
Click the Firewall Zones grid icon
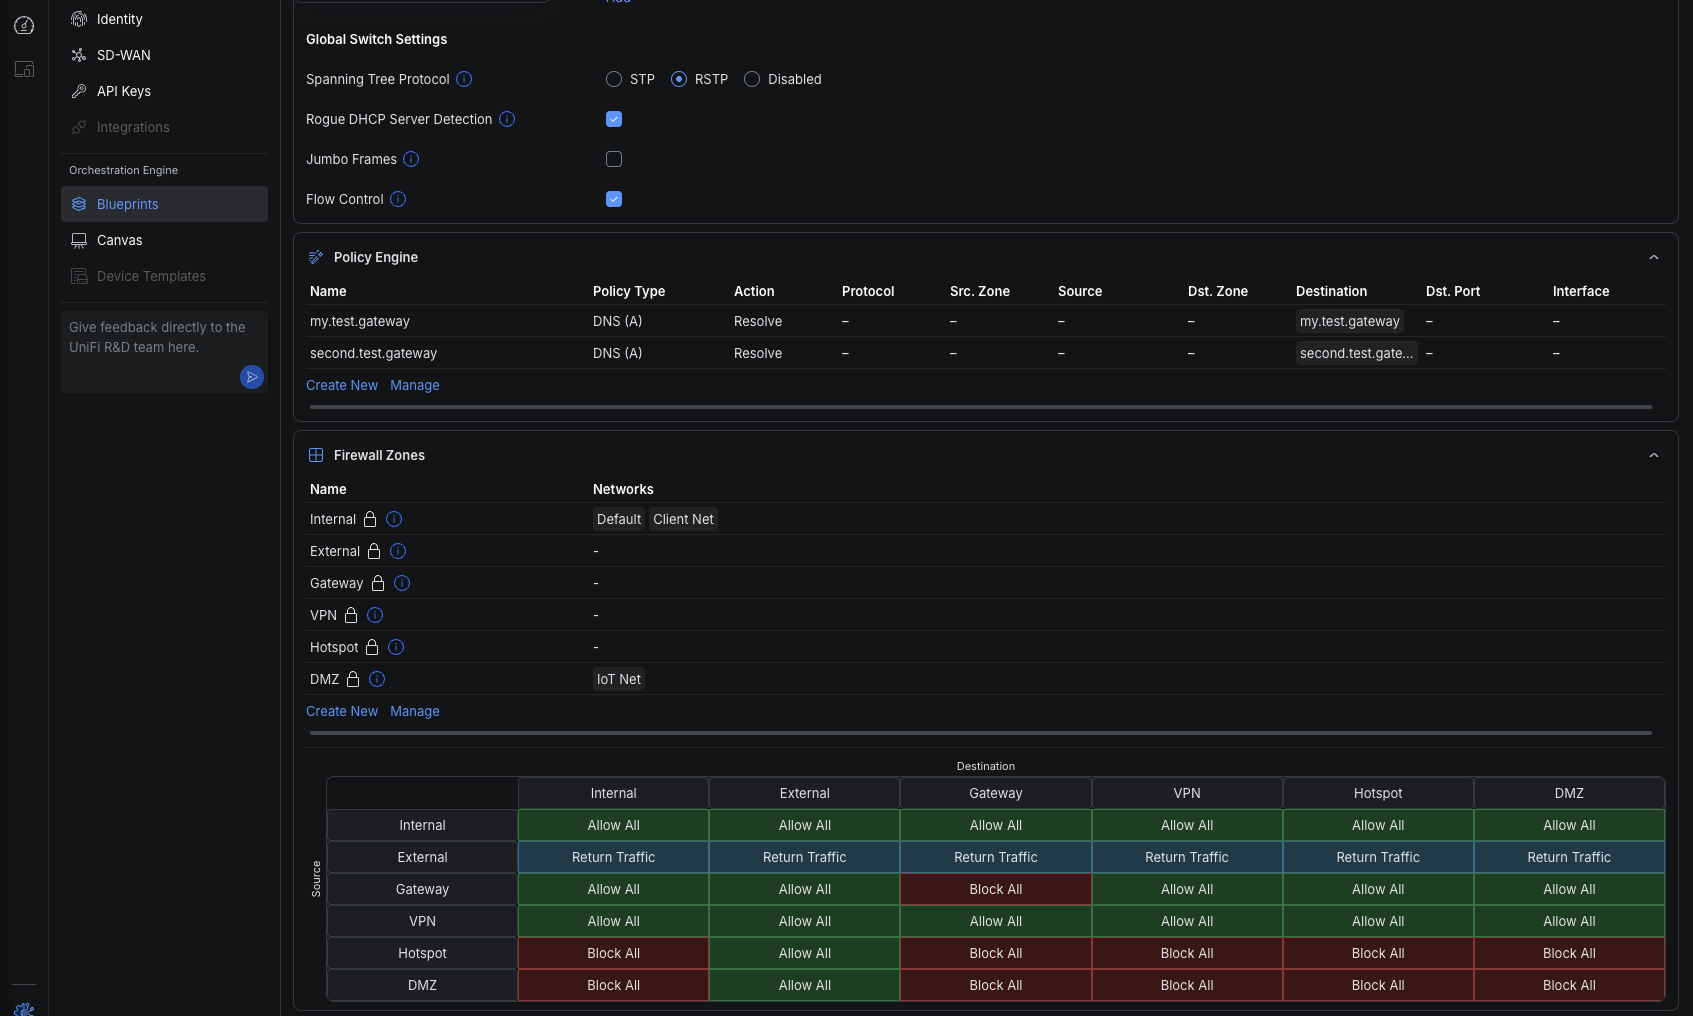(316, 454)
